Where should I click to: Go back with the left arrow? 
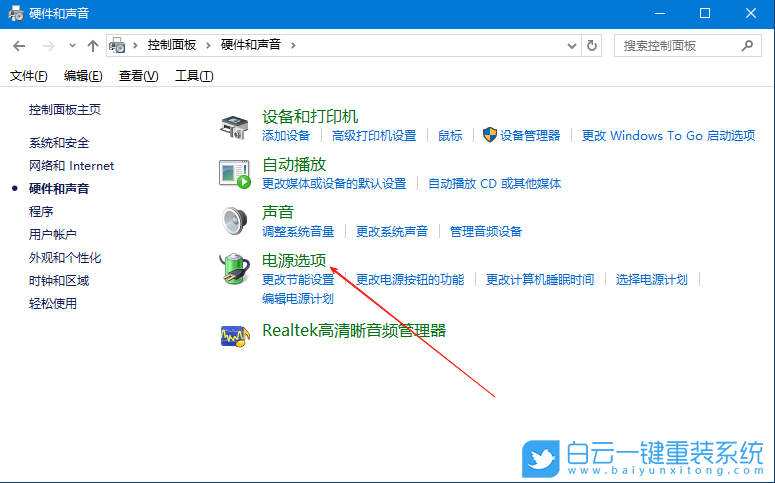[19, 46]
